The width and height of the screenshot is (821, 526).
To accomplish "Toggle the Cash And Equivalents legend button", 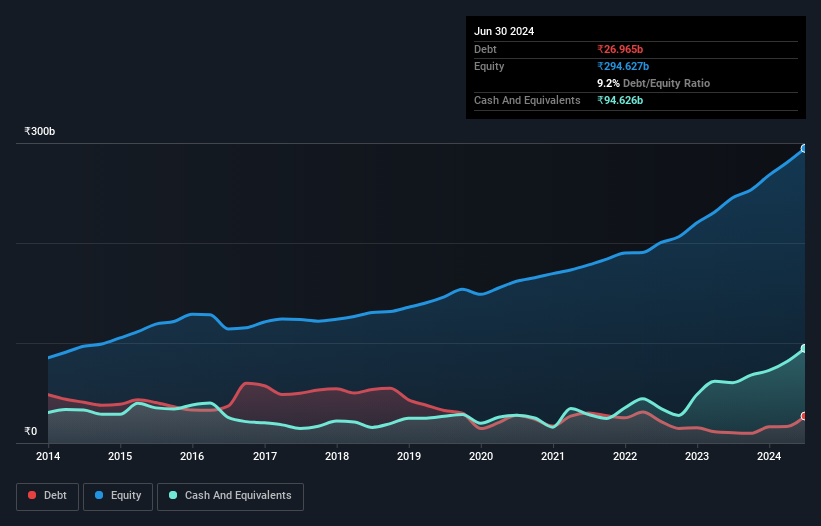I will coord(230,496).
